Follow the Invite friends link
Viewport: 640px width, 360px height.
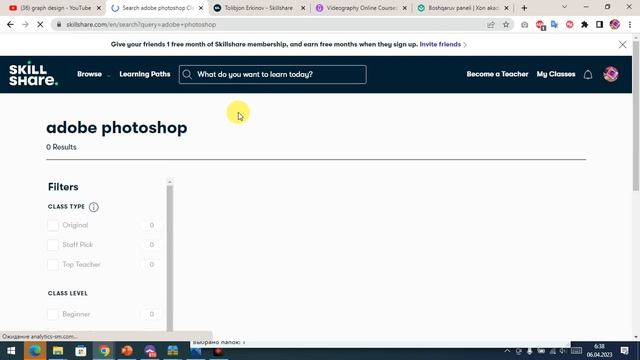click(x=440, y=44)
